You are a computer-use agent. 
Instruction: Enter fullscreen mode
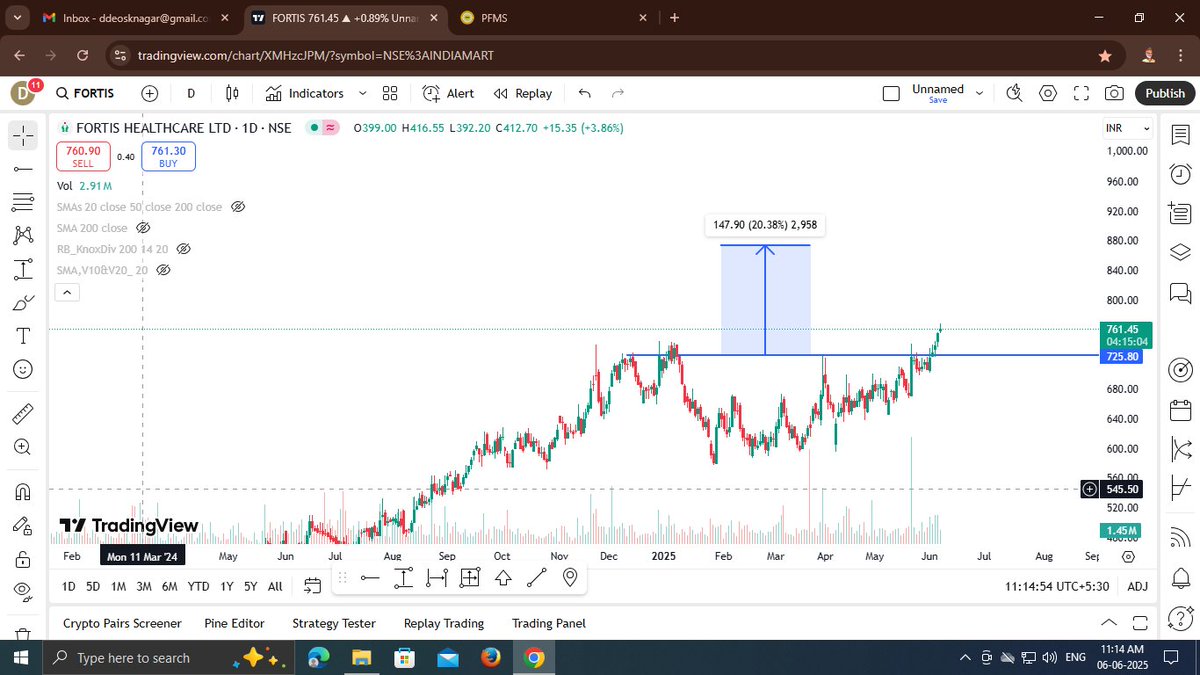(1080, 93)
